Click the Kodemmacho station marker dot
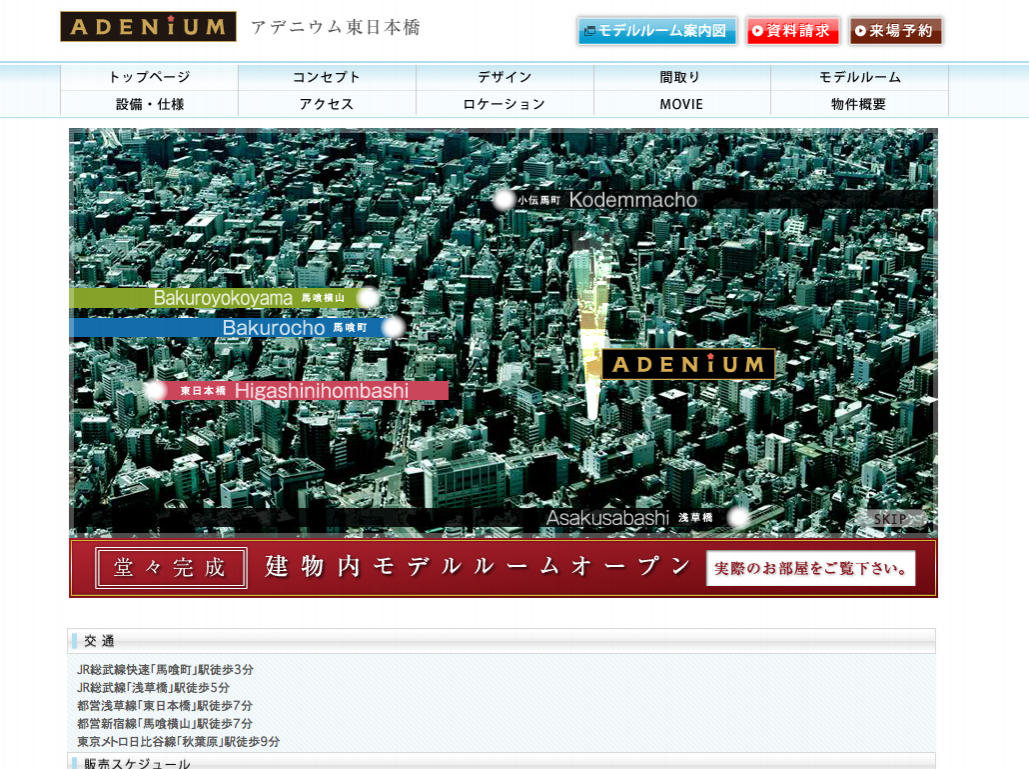1029x769 pixels. point(503,200)
